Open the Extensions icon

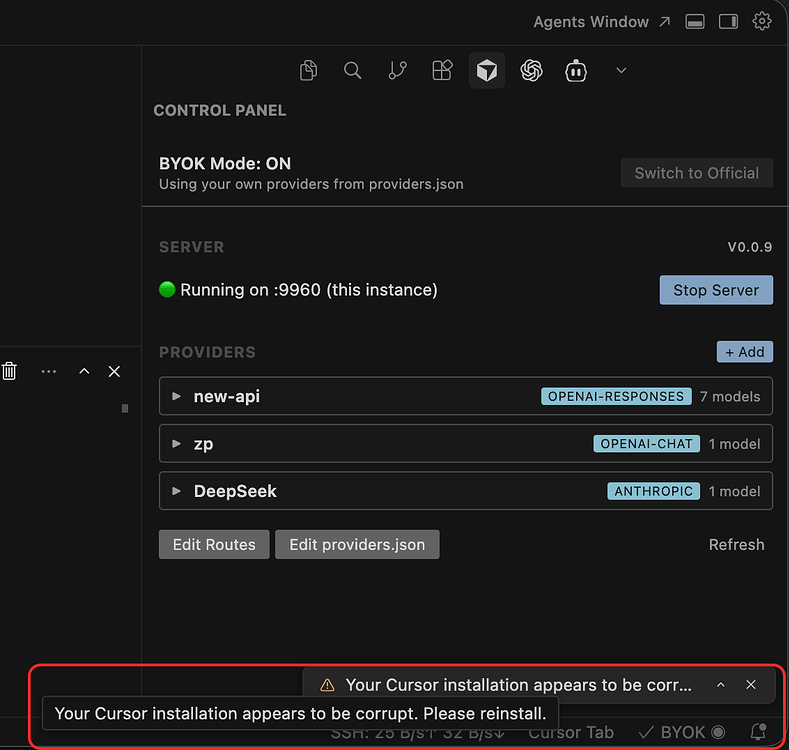click(x=442, y=70)
